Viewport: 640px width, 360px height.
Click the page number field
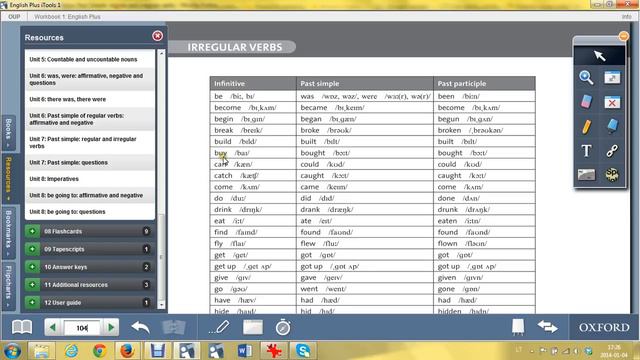pyautogui.click(x=82, y=328)
